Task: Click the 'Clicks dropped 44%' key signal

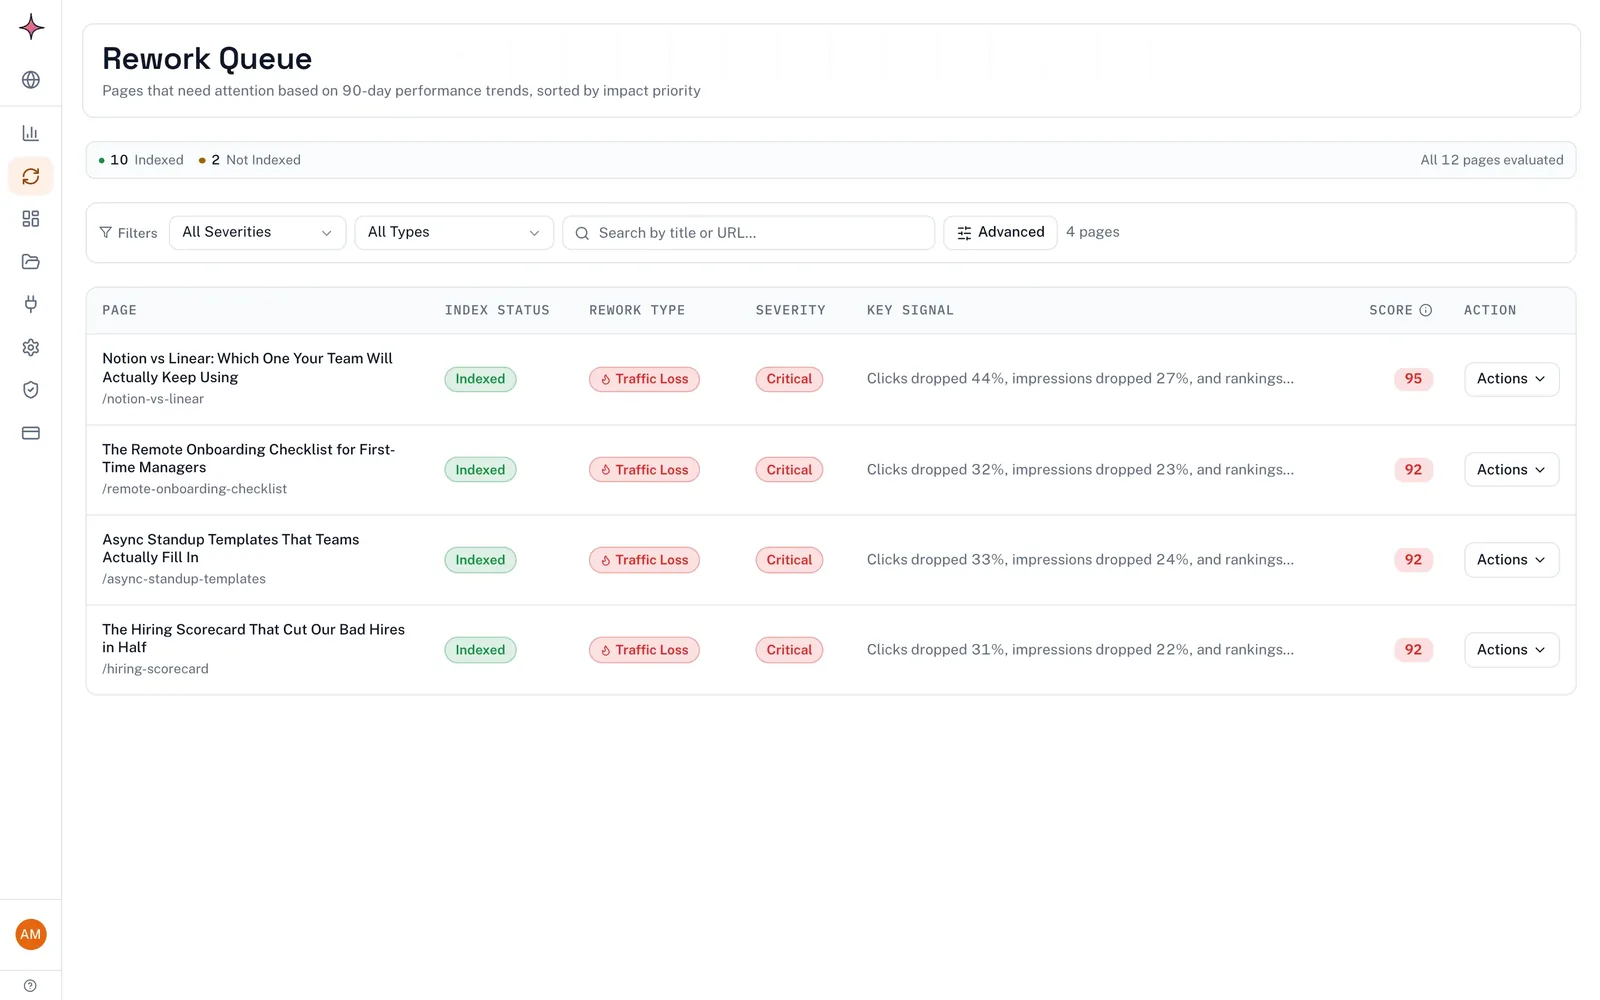Action: (x=1080, y=379)
